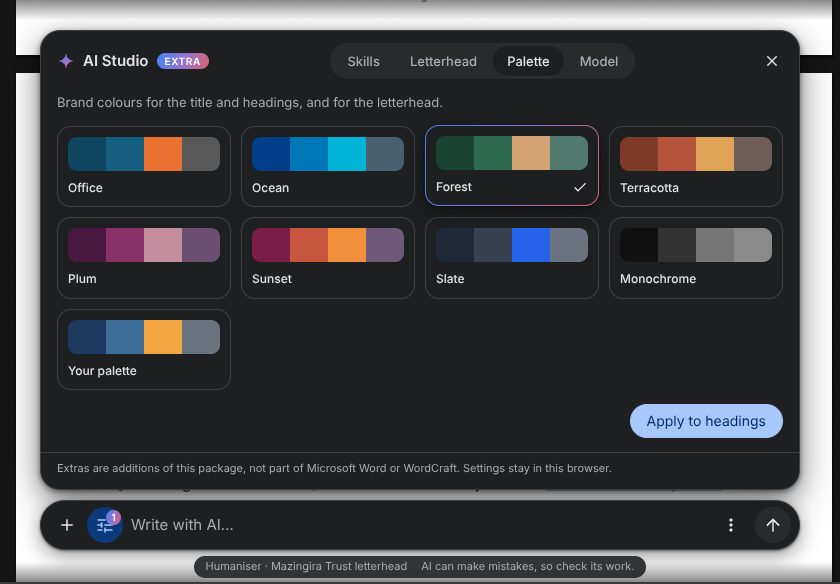Open the Model tab
840x584 pixels.
(x=598, y=62)
